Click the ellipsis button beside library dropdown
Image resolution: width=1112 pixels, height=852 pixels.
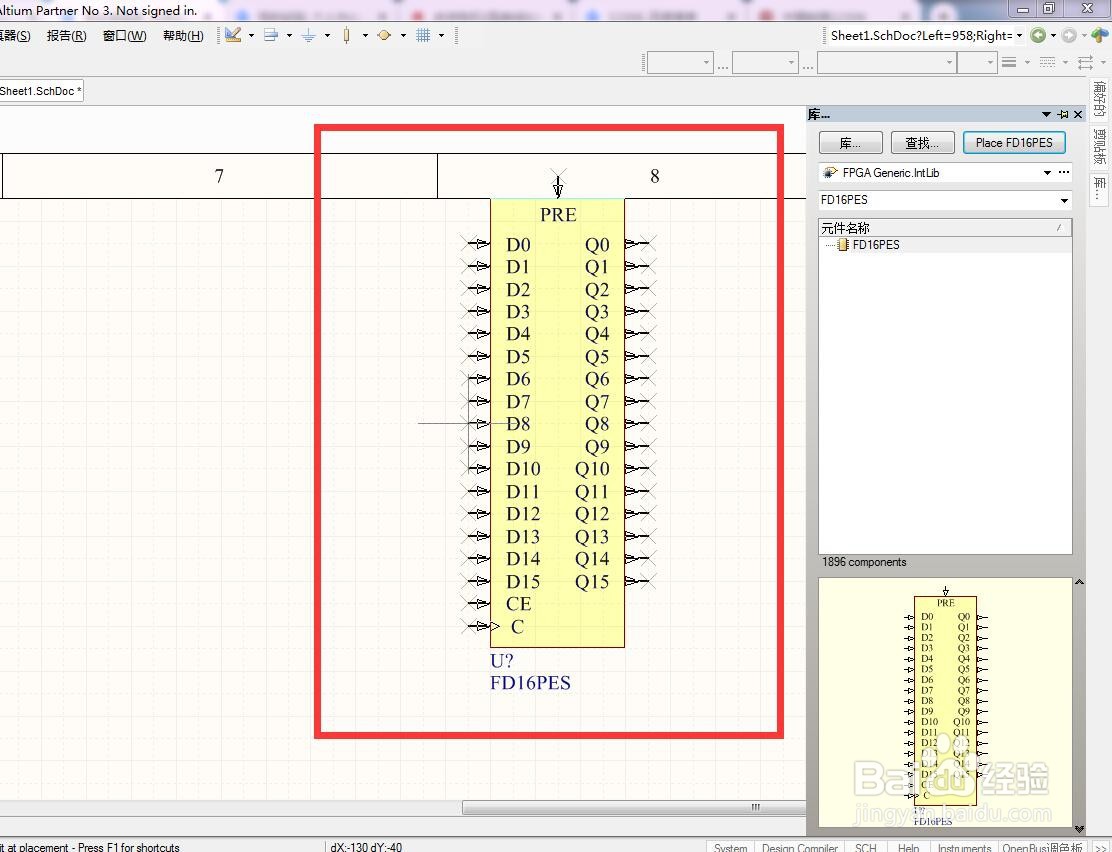[x=1063, y=172]
